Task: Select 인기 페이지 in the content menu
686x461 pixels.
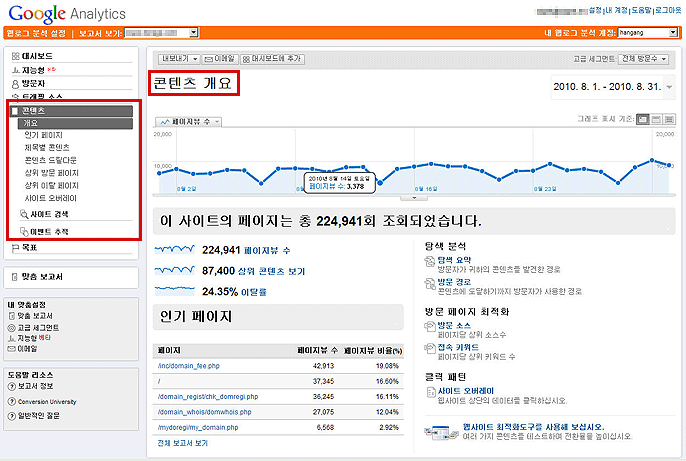Action: pos(44,135)
